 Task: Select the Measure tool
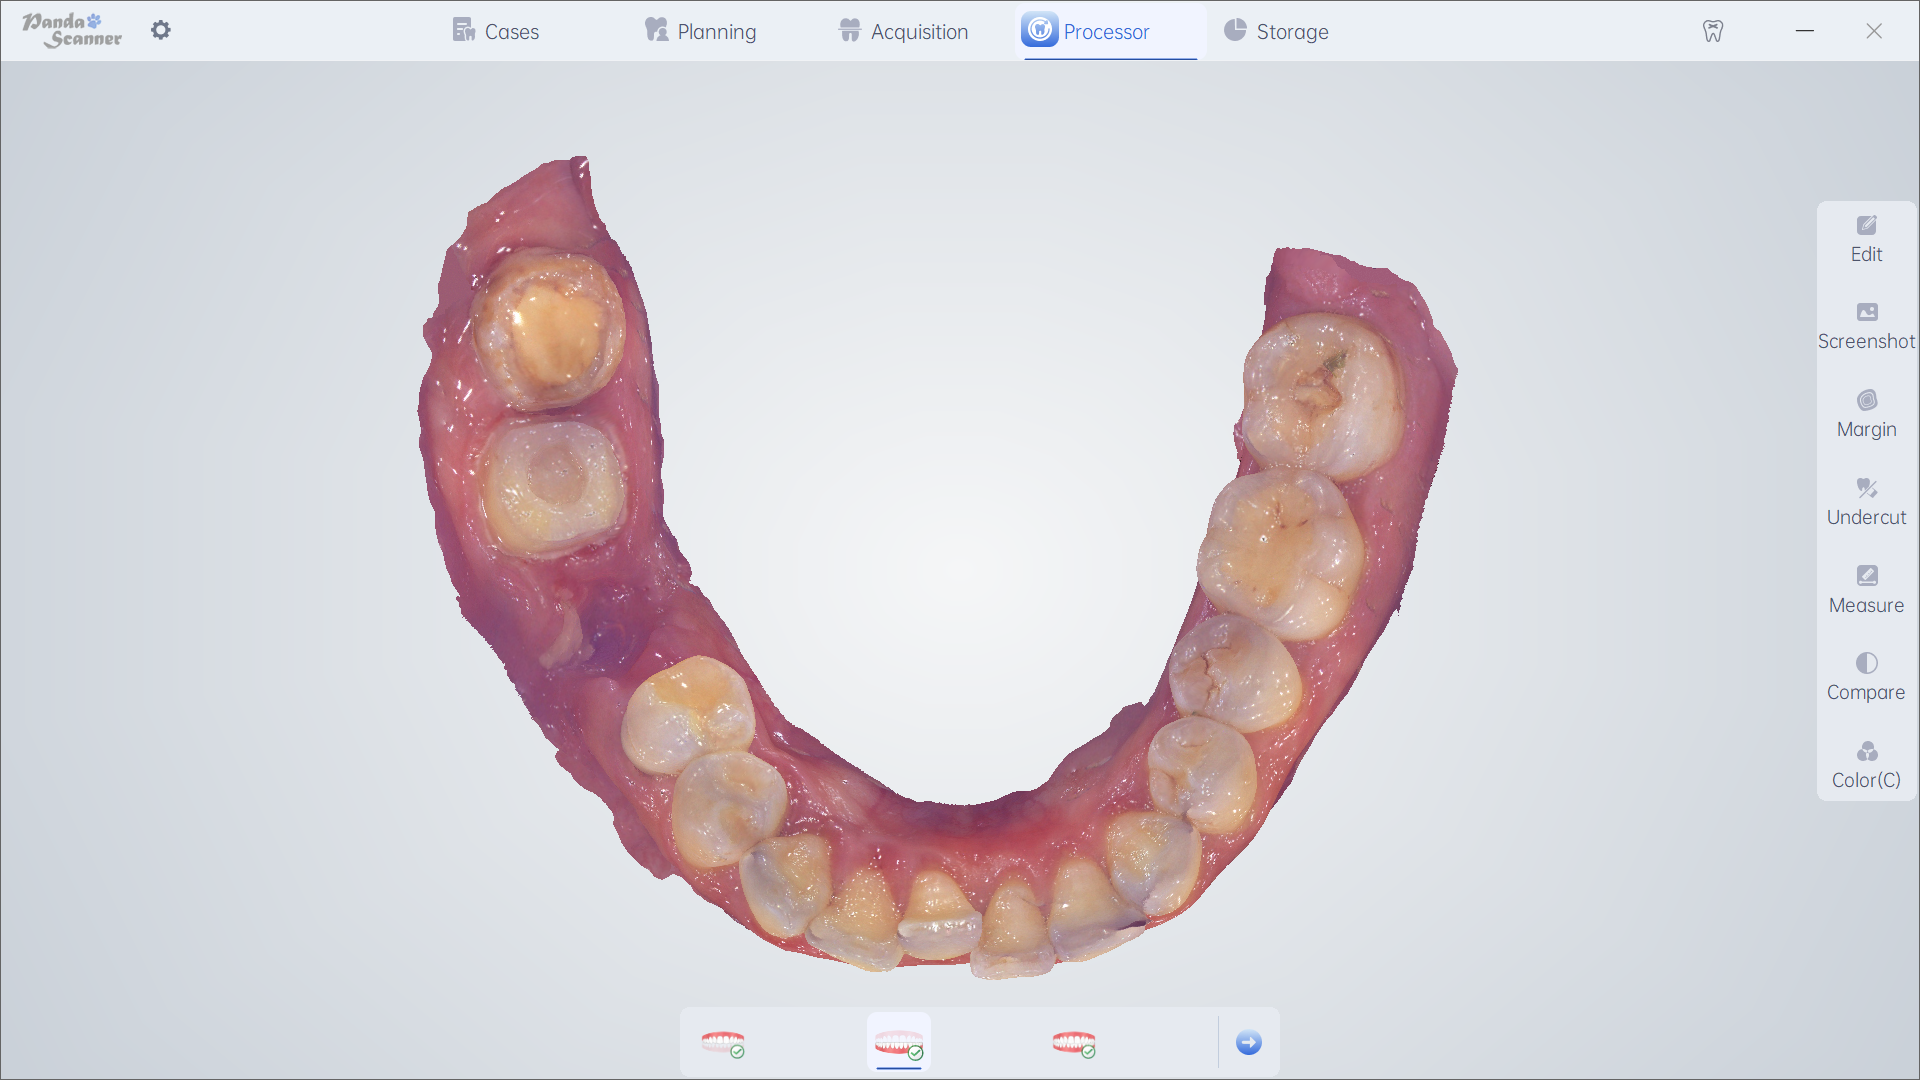tap(1866, 591)
